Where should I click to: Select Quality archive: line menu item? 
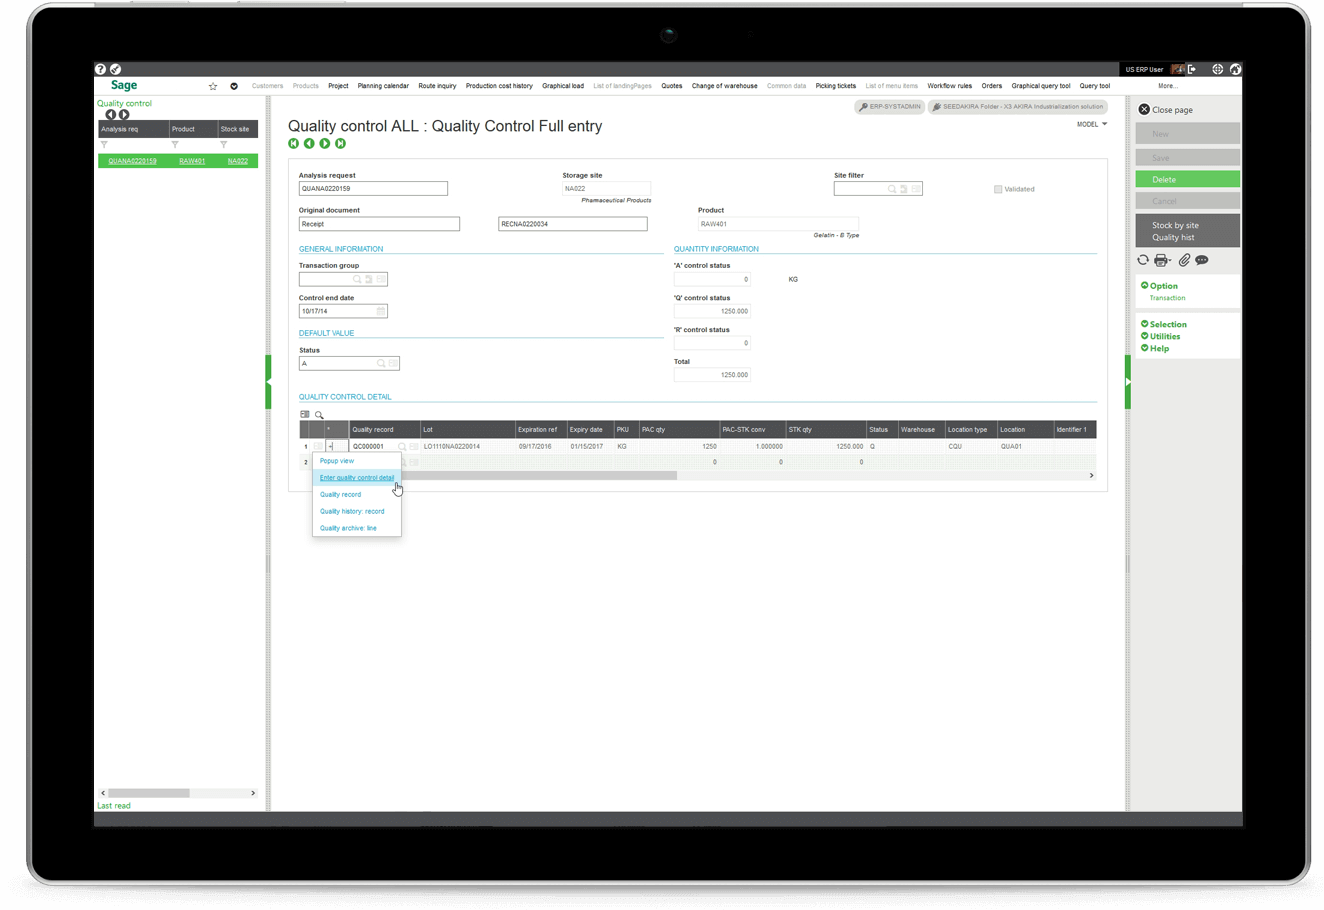pyautogui.click(x=357, y=528)
